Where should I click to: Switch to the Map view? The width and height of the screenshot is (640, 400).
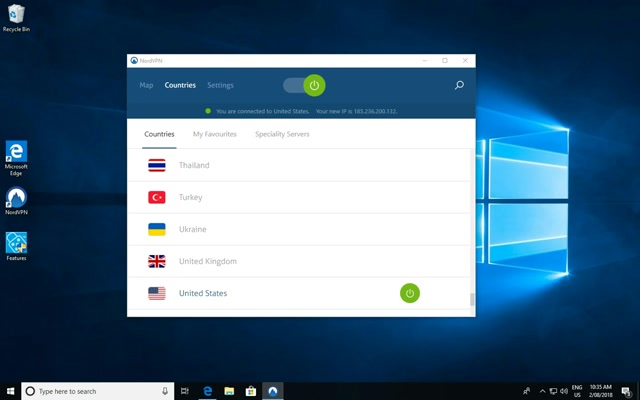click(x=147, y=86)
